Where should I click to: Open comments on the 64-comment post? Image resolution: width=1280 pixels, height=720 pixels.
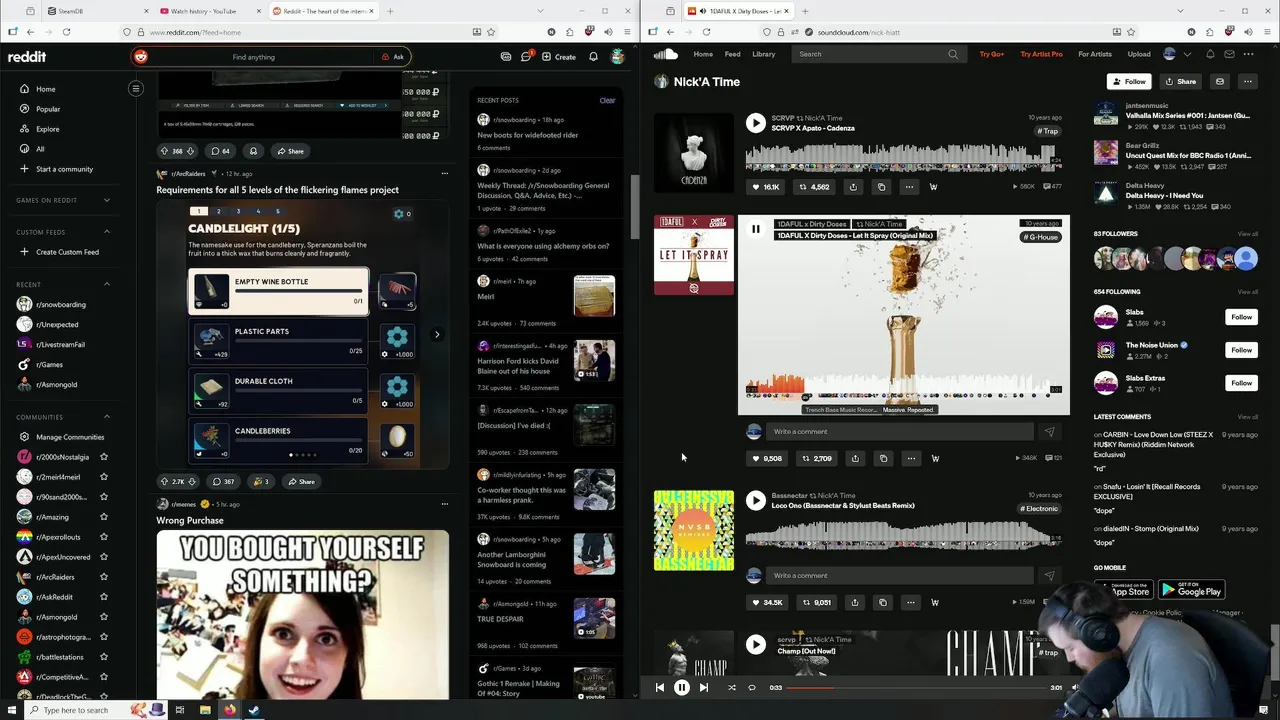click(220, 151)
